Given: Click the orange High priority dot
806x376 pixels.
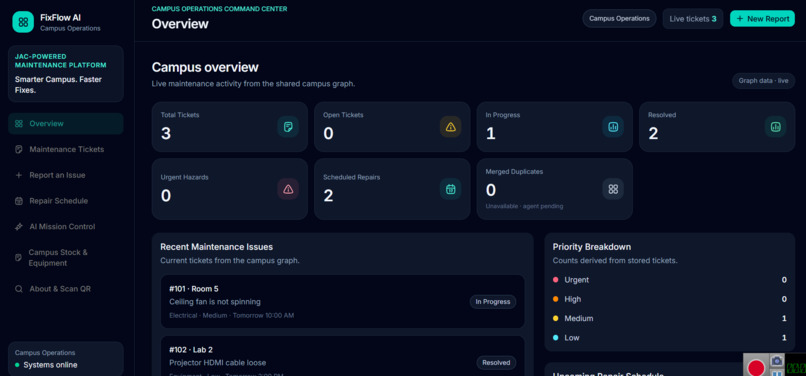Looking at the screenshot, I should (x=555, y=299).
